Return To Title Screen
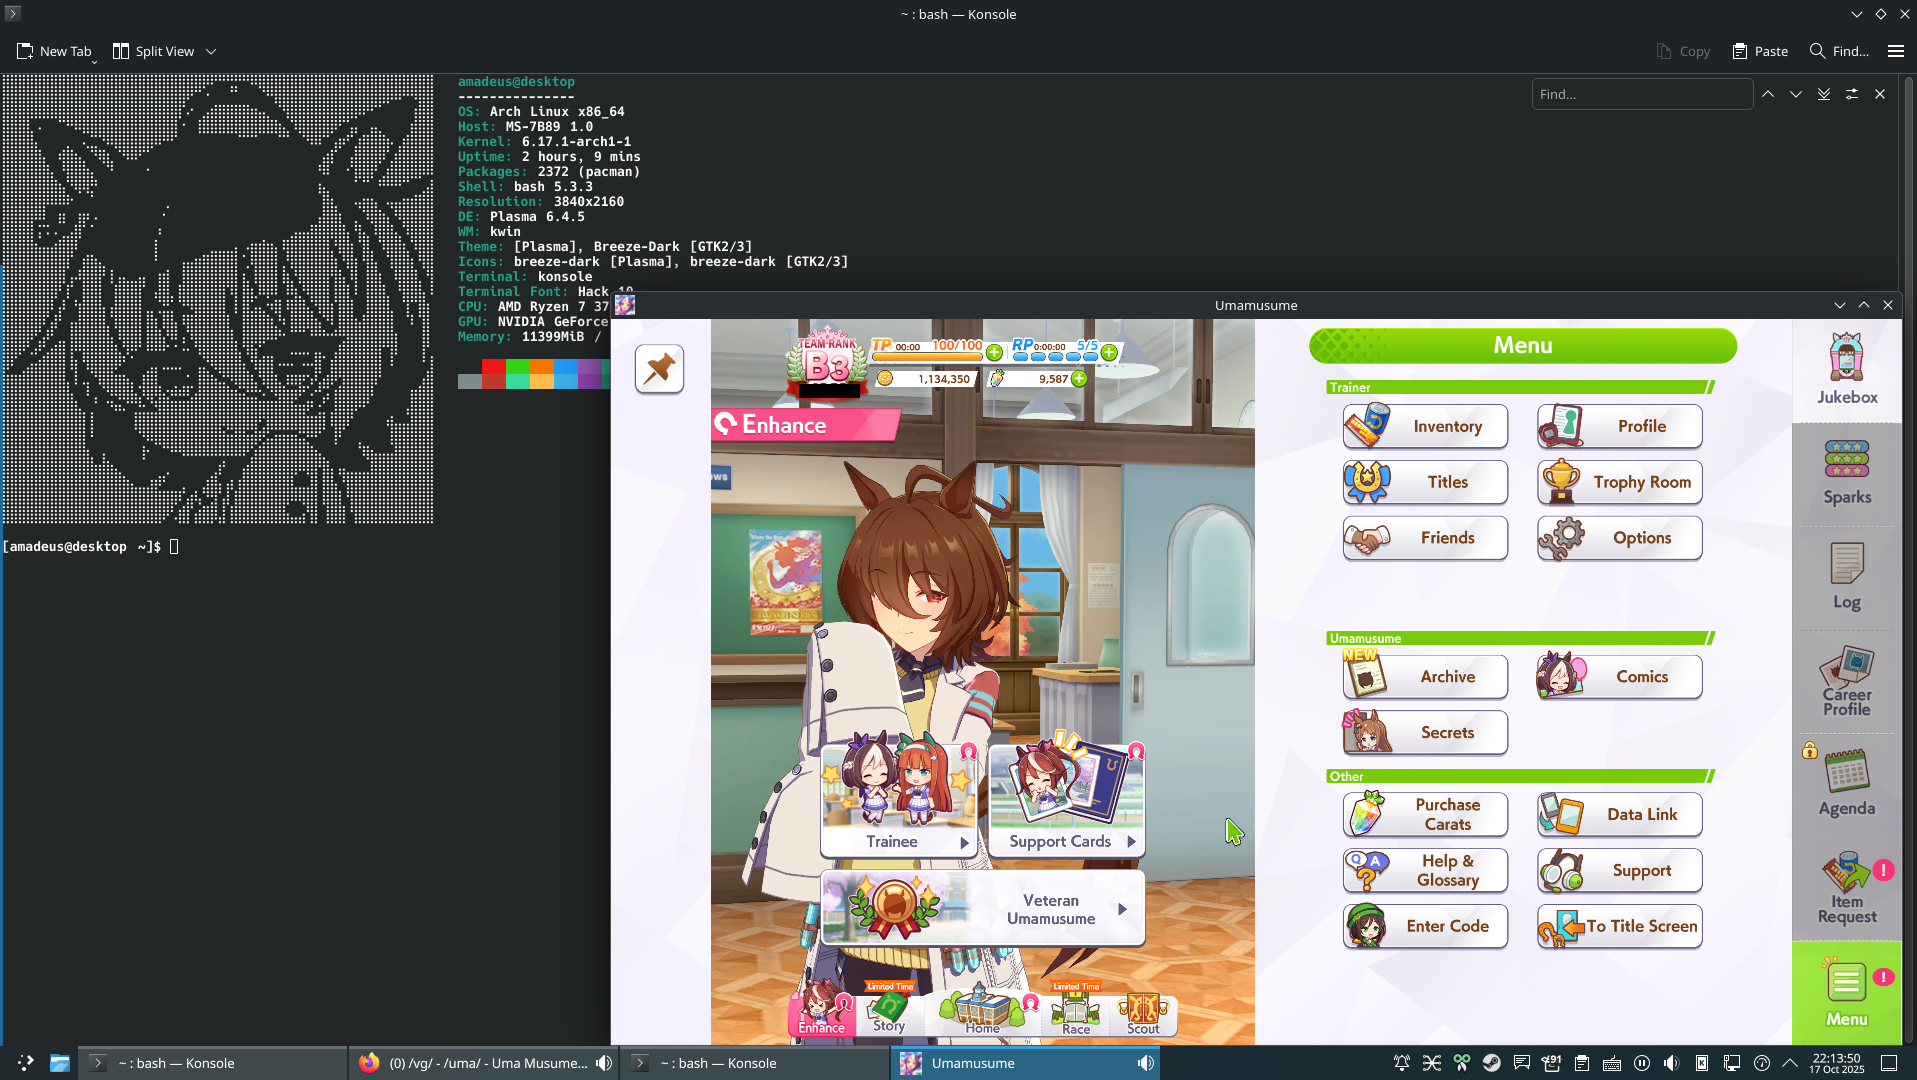Screen dimensions: 1917x1080 point(1619,926)
